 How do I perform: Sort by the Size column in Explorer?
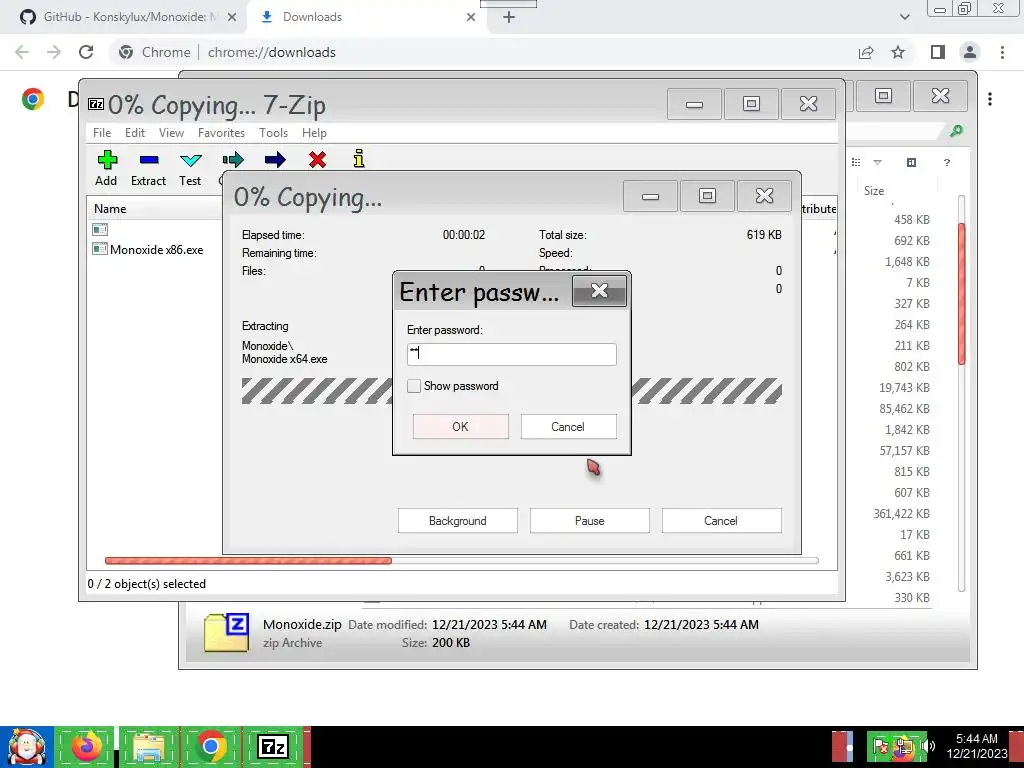pyautogui.click(x=874, y=191)
